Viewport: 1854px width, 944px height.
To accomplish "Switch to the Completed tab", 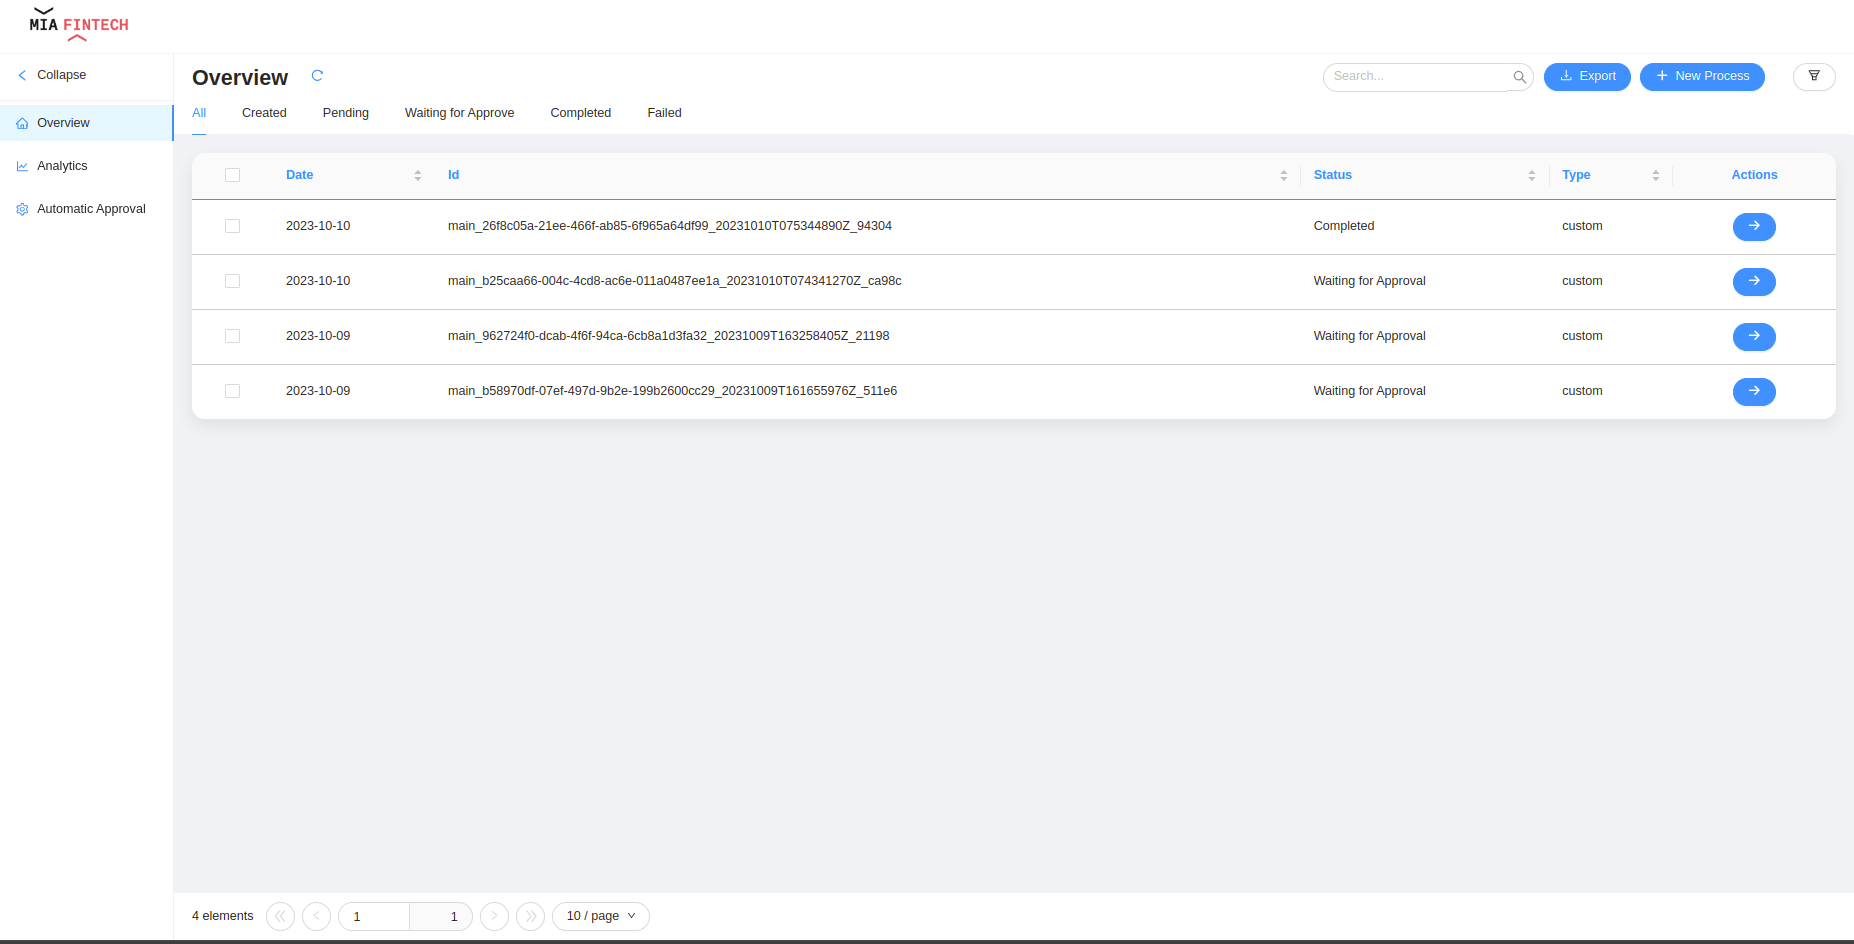I will 580,112.
